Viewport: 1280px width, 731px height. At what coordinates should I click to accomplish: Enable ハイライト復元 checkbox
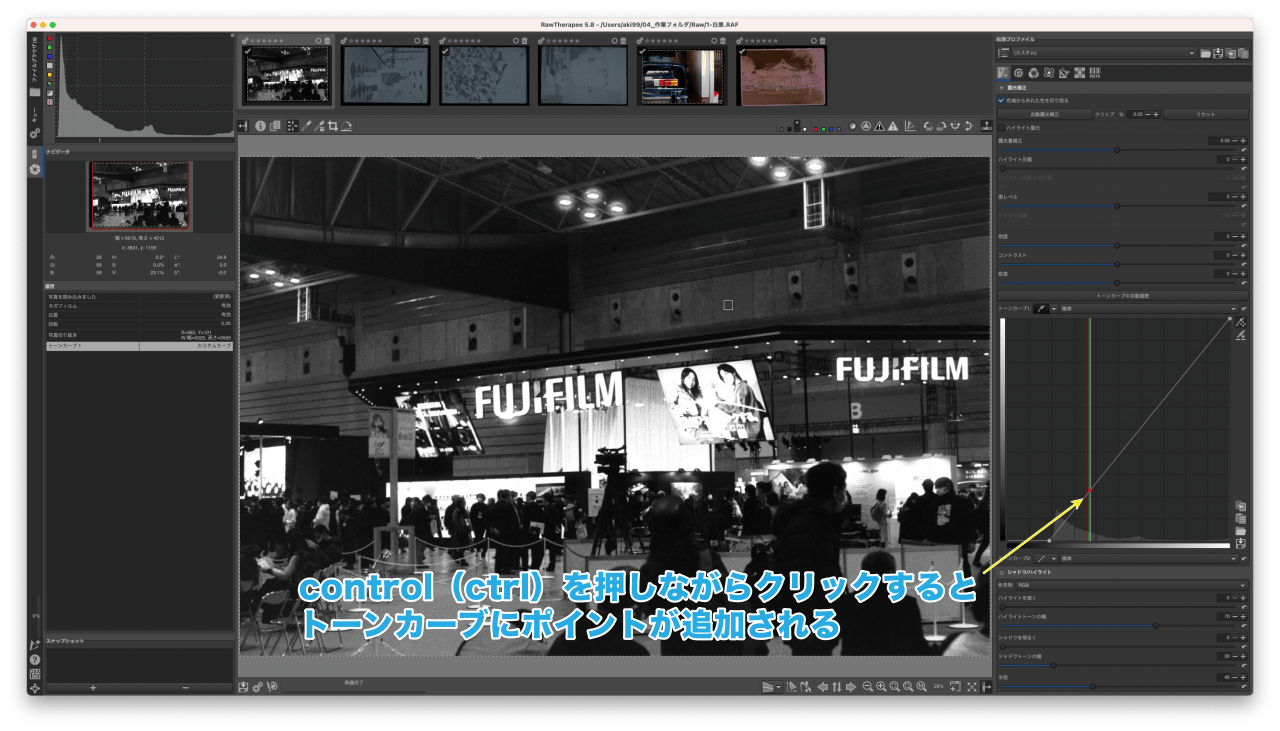[1001, 128]
